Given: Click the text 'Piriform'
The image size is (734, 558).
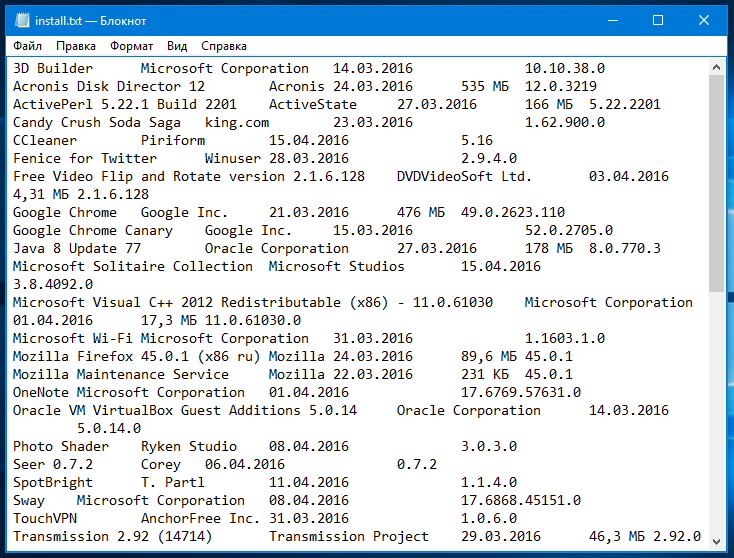Looking at the screenshot, I should pyautogui.click(x=173, y=140).
